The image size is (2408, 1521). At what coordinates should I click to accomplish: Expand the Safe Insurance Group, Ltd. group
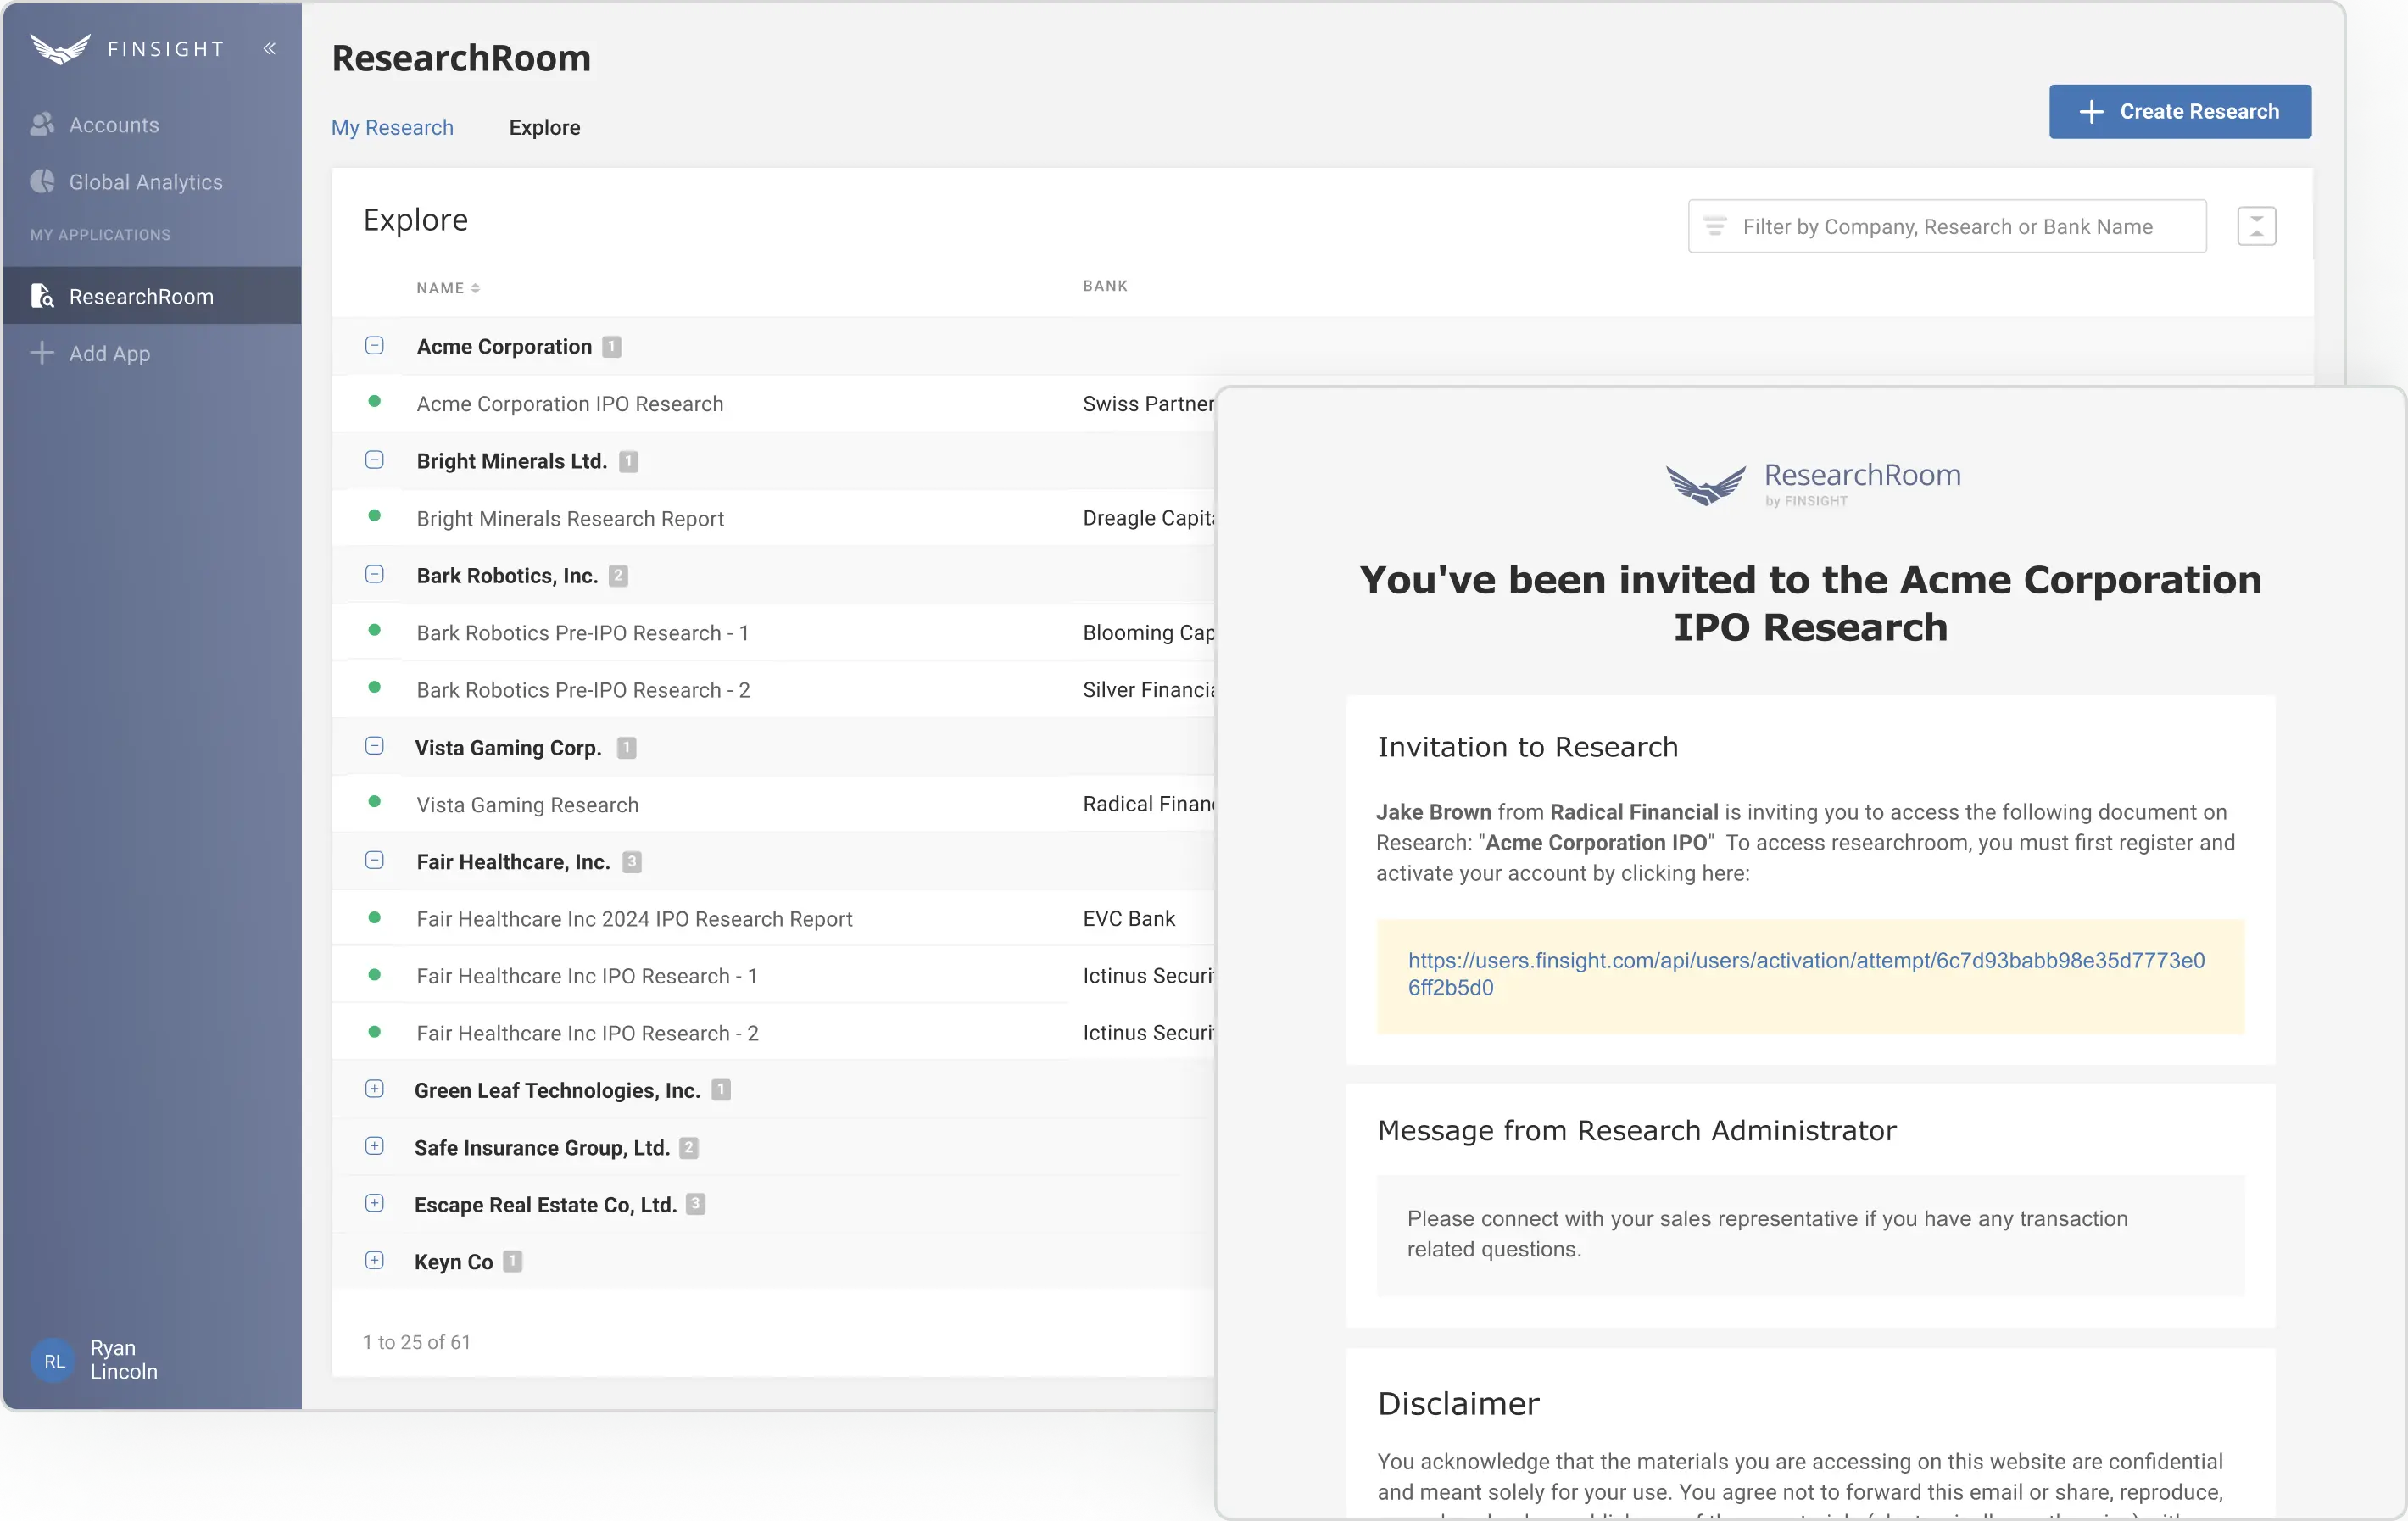[374, 1147]
